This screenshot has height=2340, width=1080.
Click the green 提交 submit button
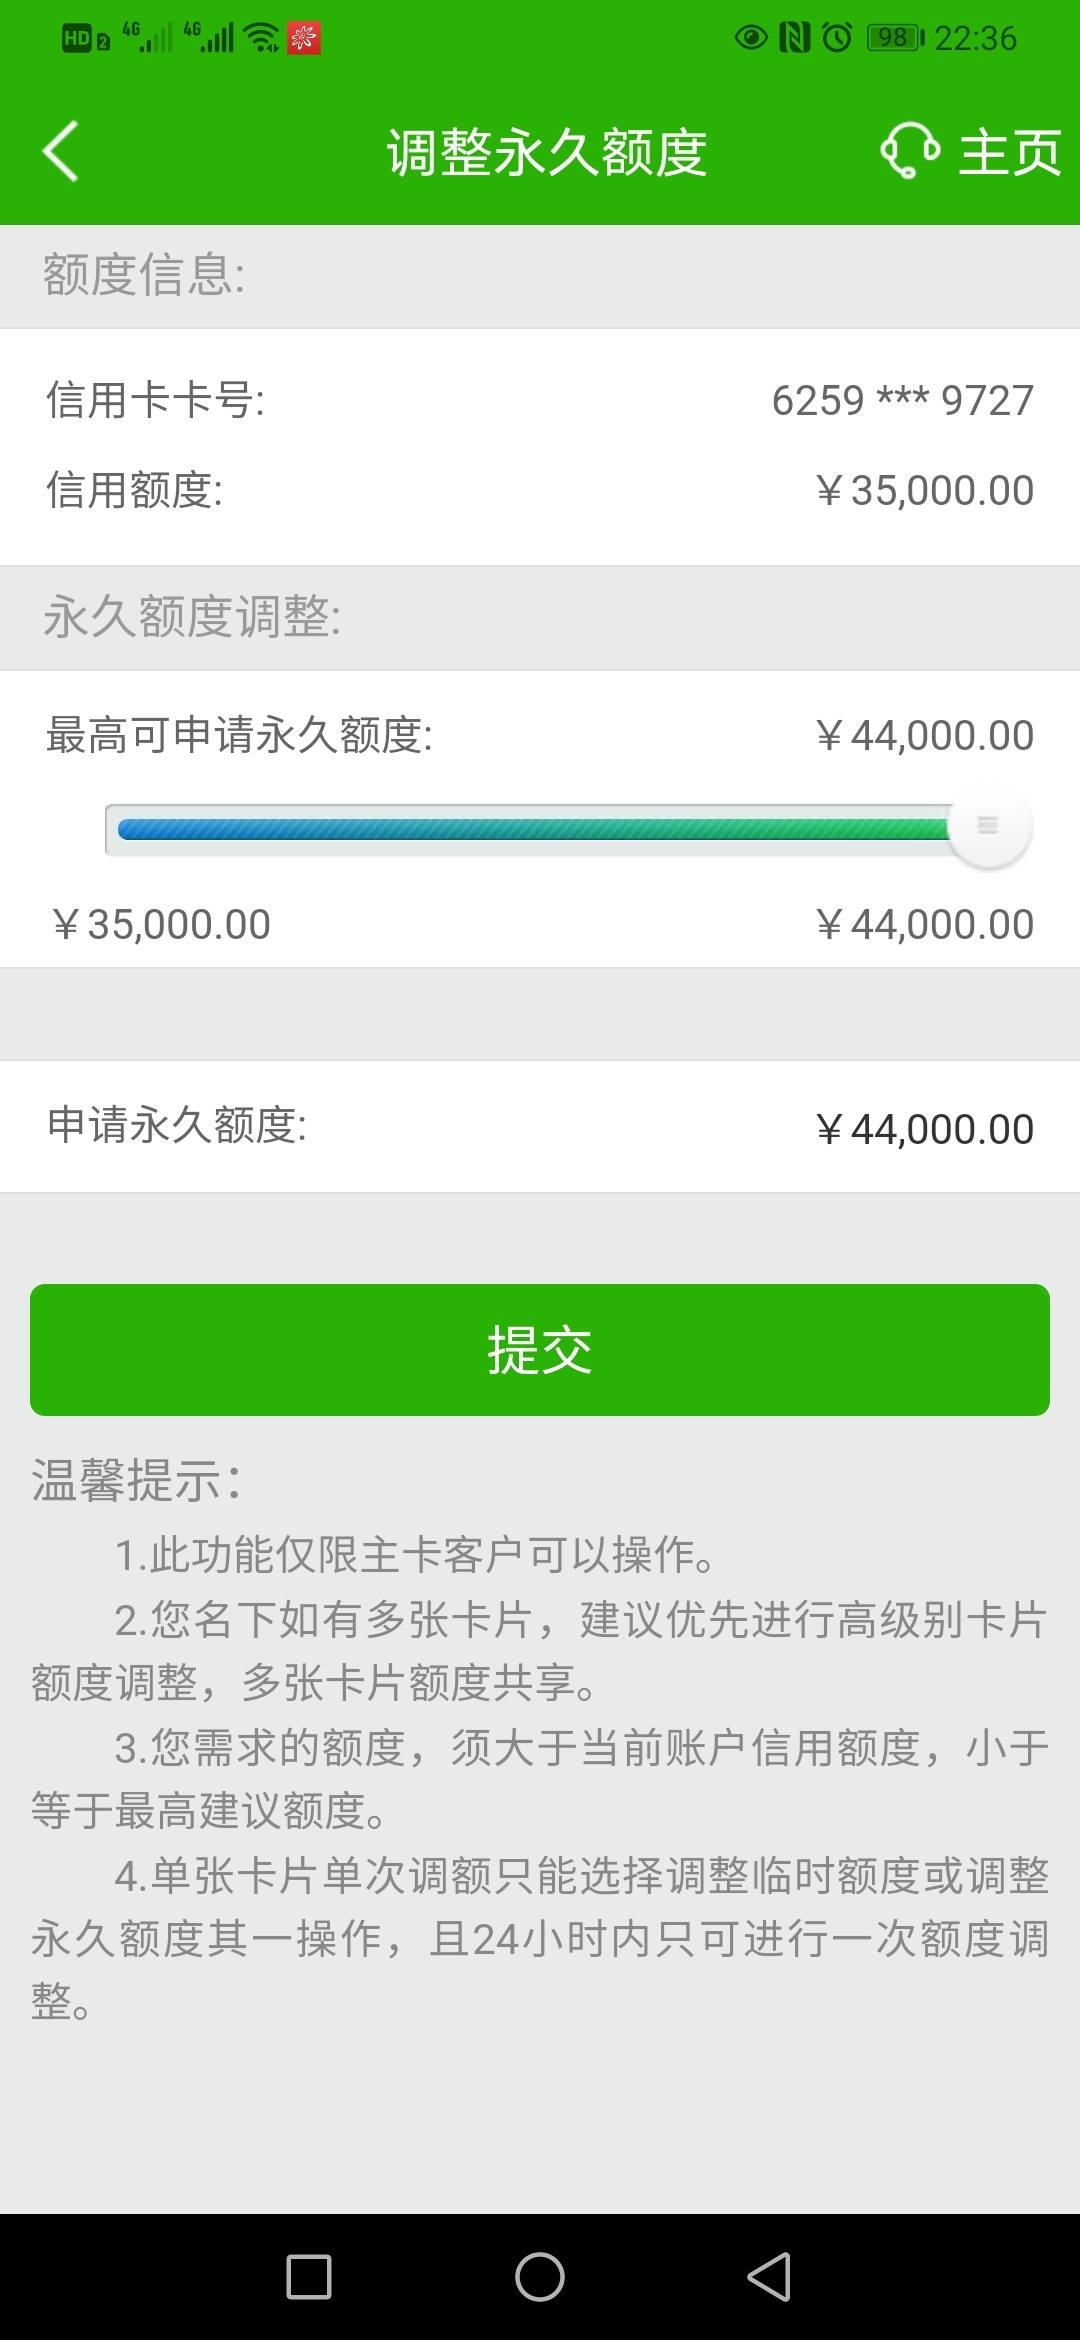coord(540,1350)
